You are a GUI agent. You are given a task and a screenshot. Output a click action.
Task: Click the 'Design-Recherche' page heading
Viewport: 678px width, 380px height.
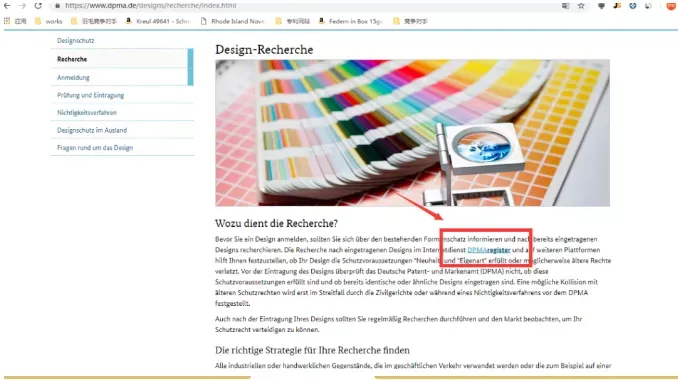point(264,50)
